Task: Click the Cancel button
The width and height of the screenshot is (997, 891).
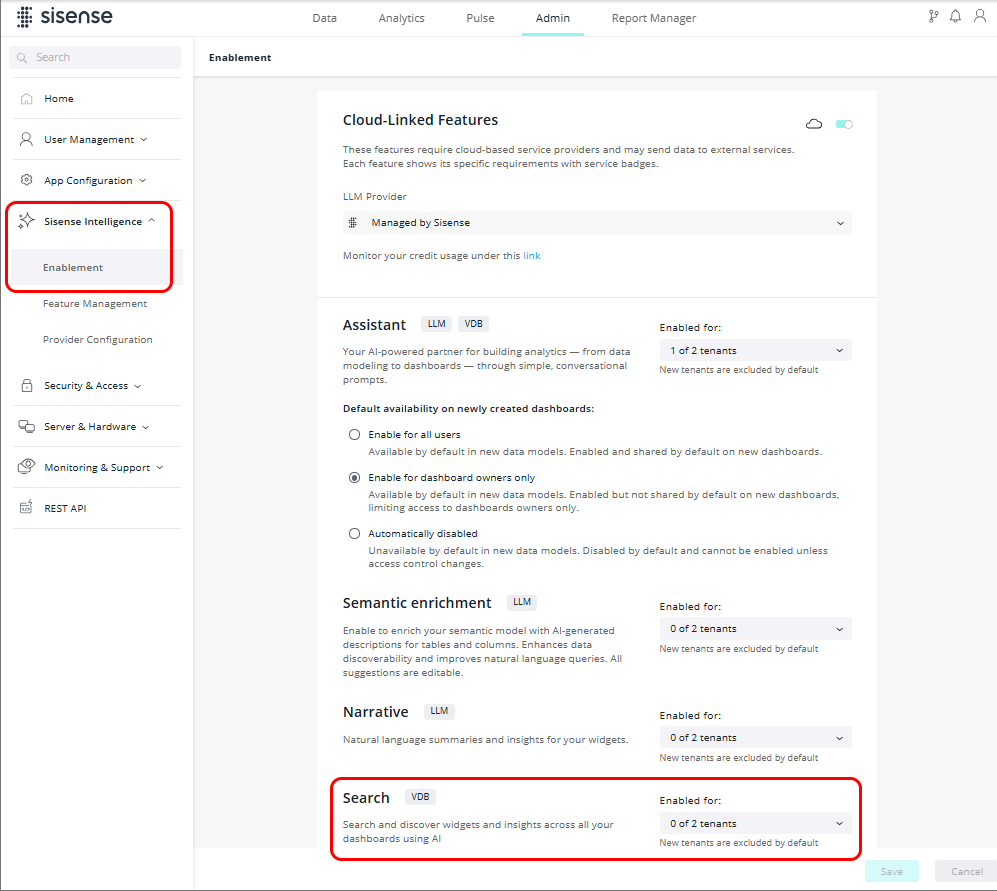Action: 966,871
